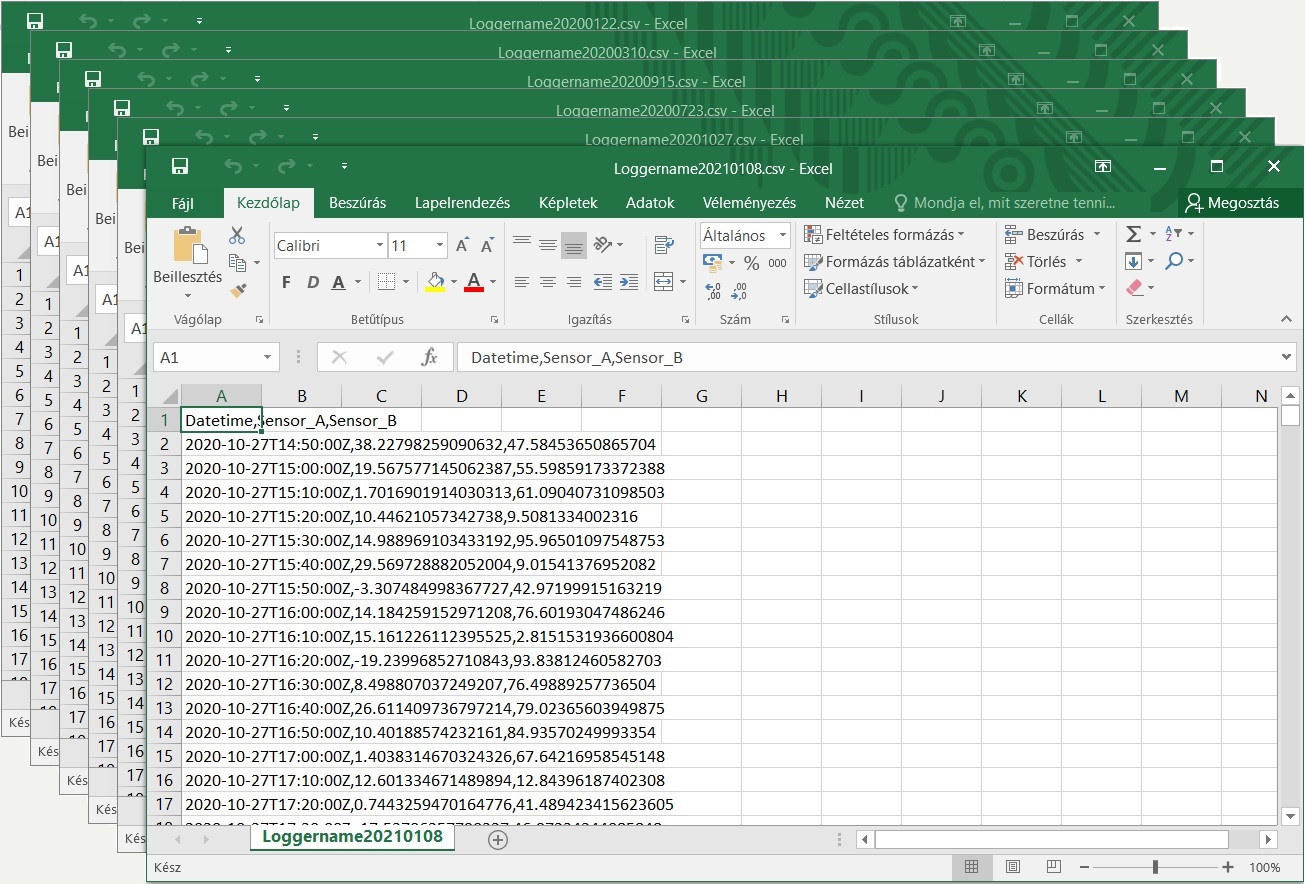Select the Format Painter brush icon
The width and height of the screenshot is (1305, 884).
tap(237, 290)
